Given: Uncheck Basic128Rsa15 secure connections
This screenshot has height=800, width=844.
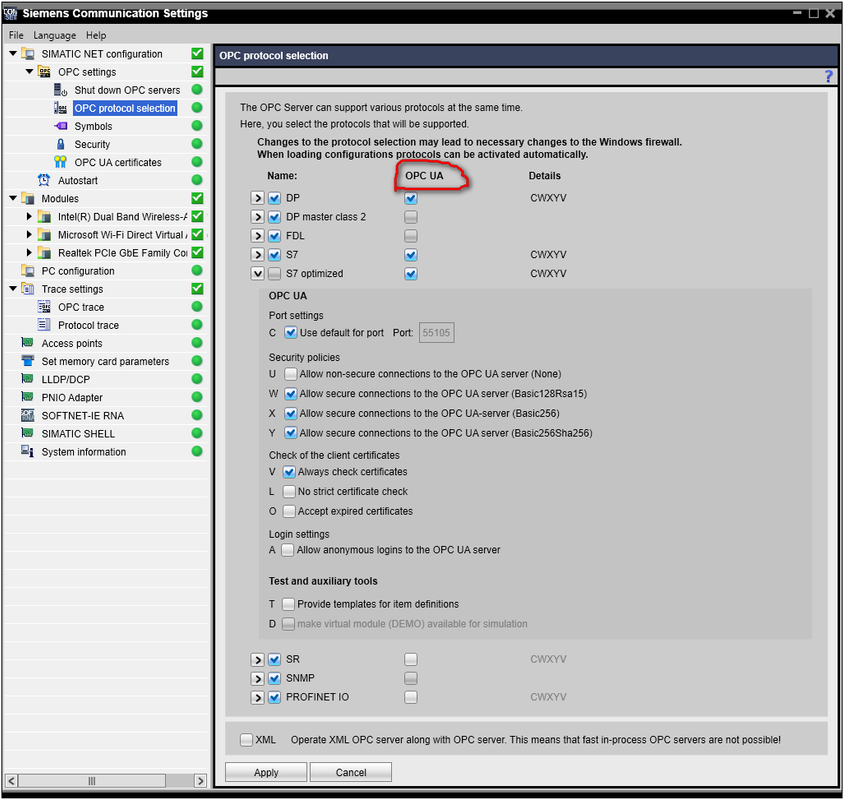Looking at the screenshot, I should [291, 394].
